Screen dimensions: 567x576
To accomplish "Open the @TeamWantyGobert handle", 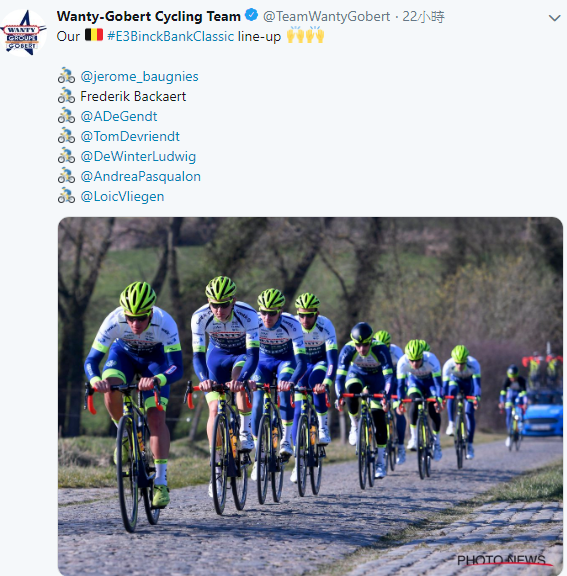I will coord(326,17).
